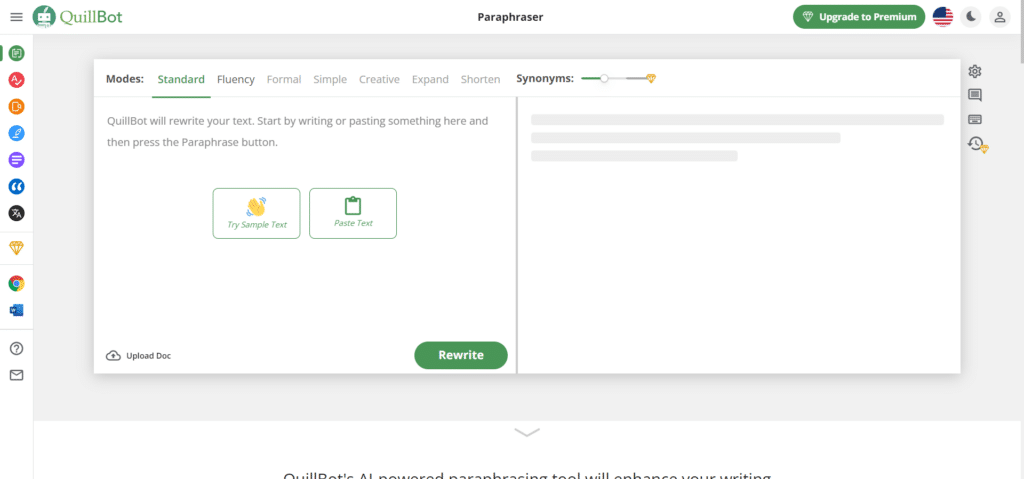Open the hamburger menu

pyautogui.click(x=16, y=17)
